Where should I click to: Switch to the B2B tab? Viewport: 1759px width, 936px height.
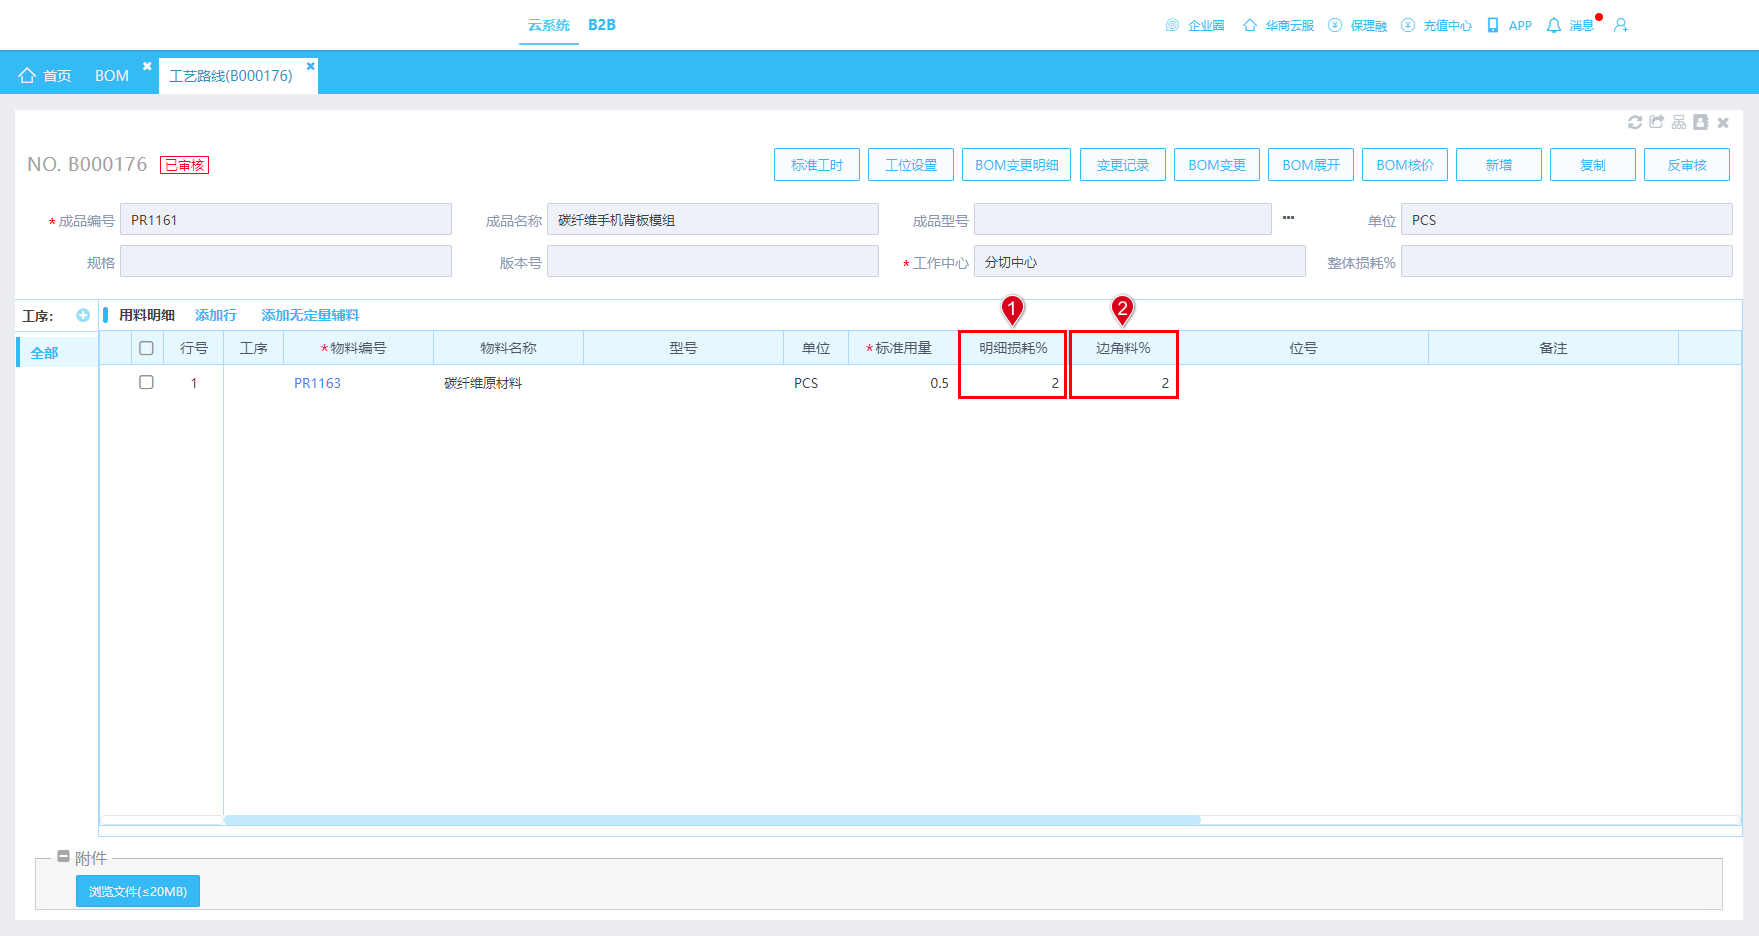click(x=602, y=25)
